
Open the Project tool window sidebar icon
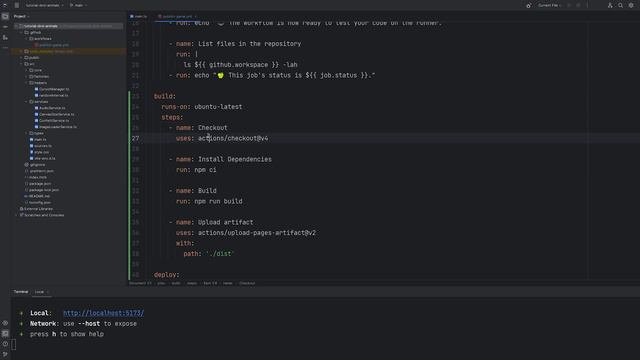click(5, 16)
